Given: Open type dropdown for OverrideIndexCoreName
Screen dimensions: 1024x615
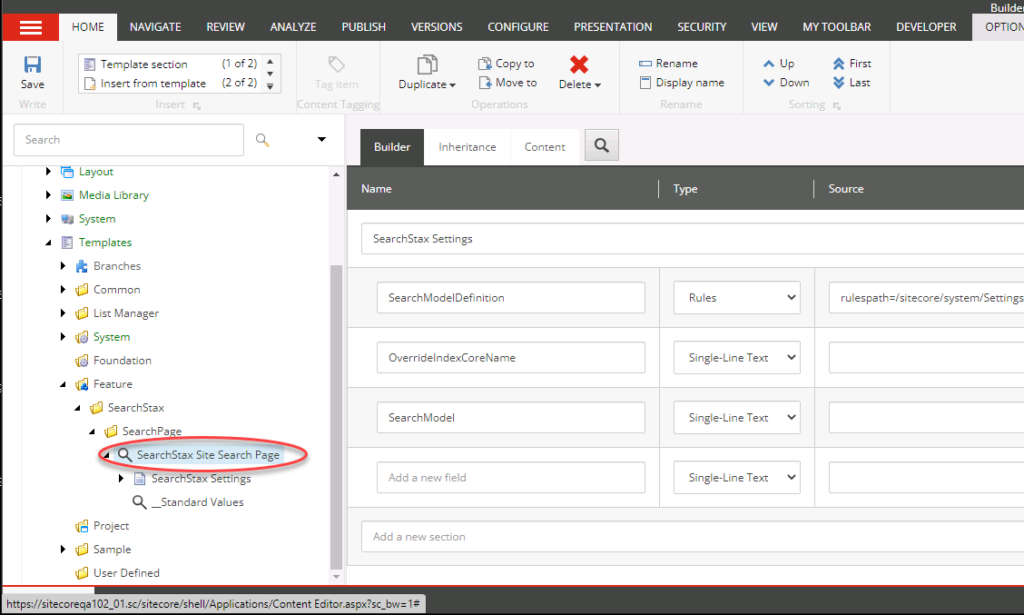Looking at the screenshot, I should click(x=737, y=358).
